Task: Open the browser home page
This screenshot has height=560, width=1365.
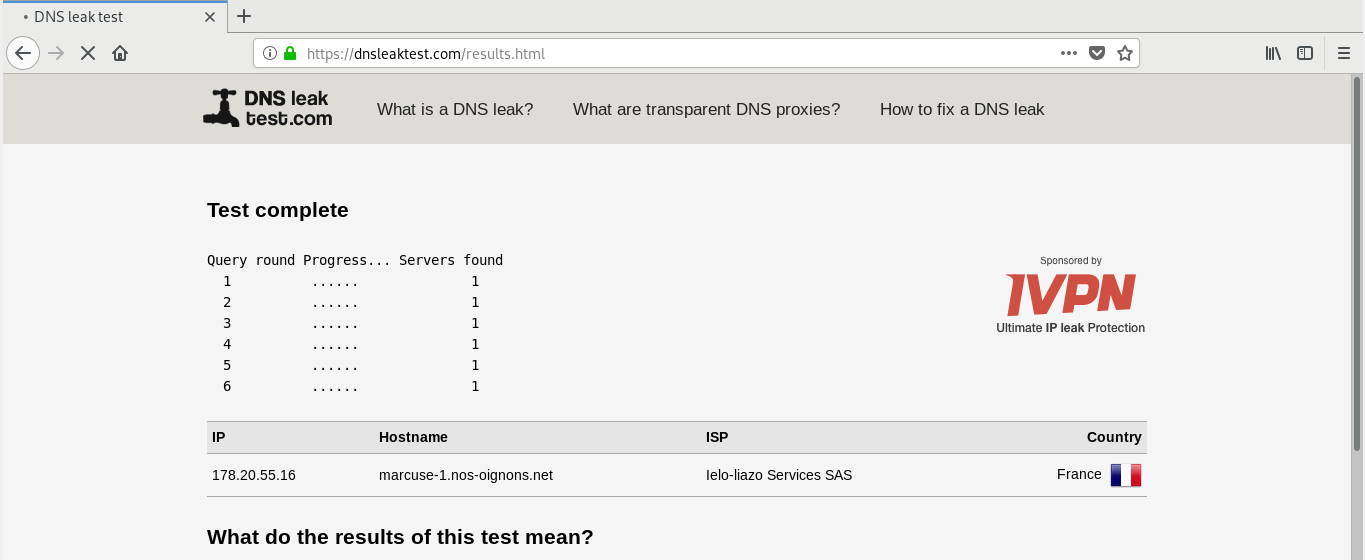Action: (120, 53)
